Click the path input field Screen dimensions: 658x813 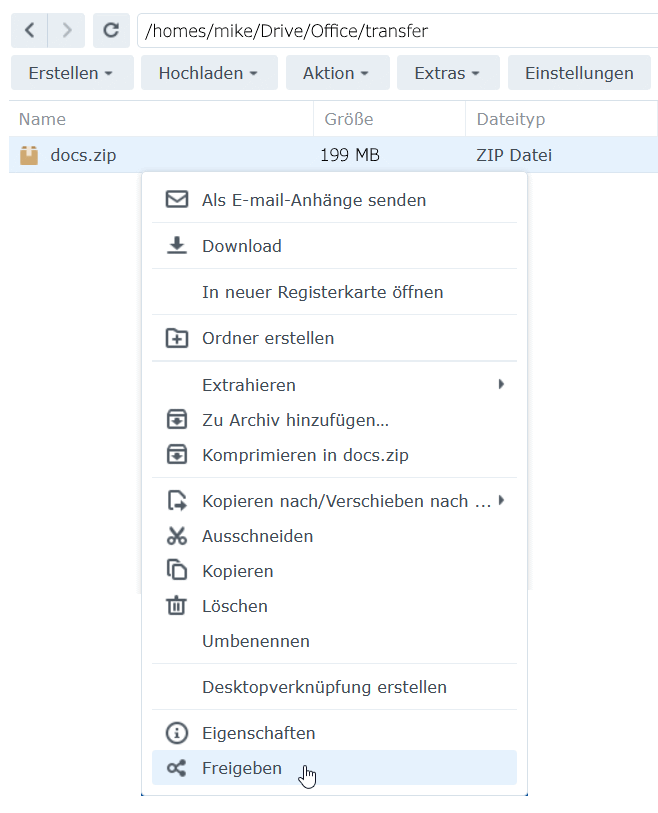pyautogui.click(x=400, y=30)
